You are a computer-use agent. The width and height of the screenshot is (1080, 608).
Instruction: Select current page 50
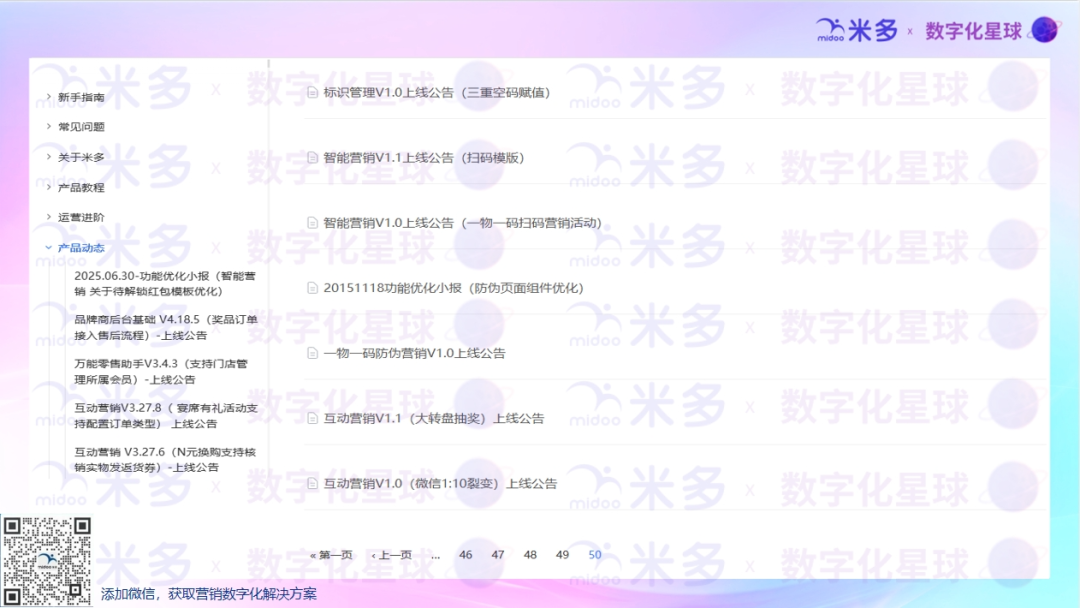(x=595, y=555)
